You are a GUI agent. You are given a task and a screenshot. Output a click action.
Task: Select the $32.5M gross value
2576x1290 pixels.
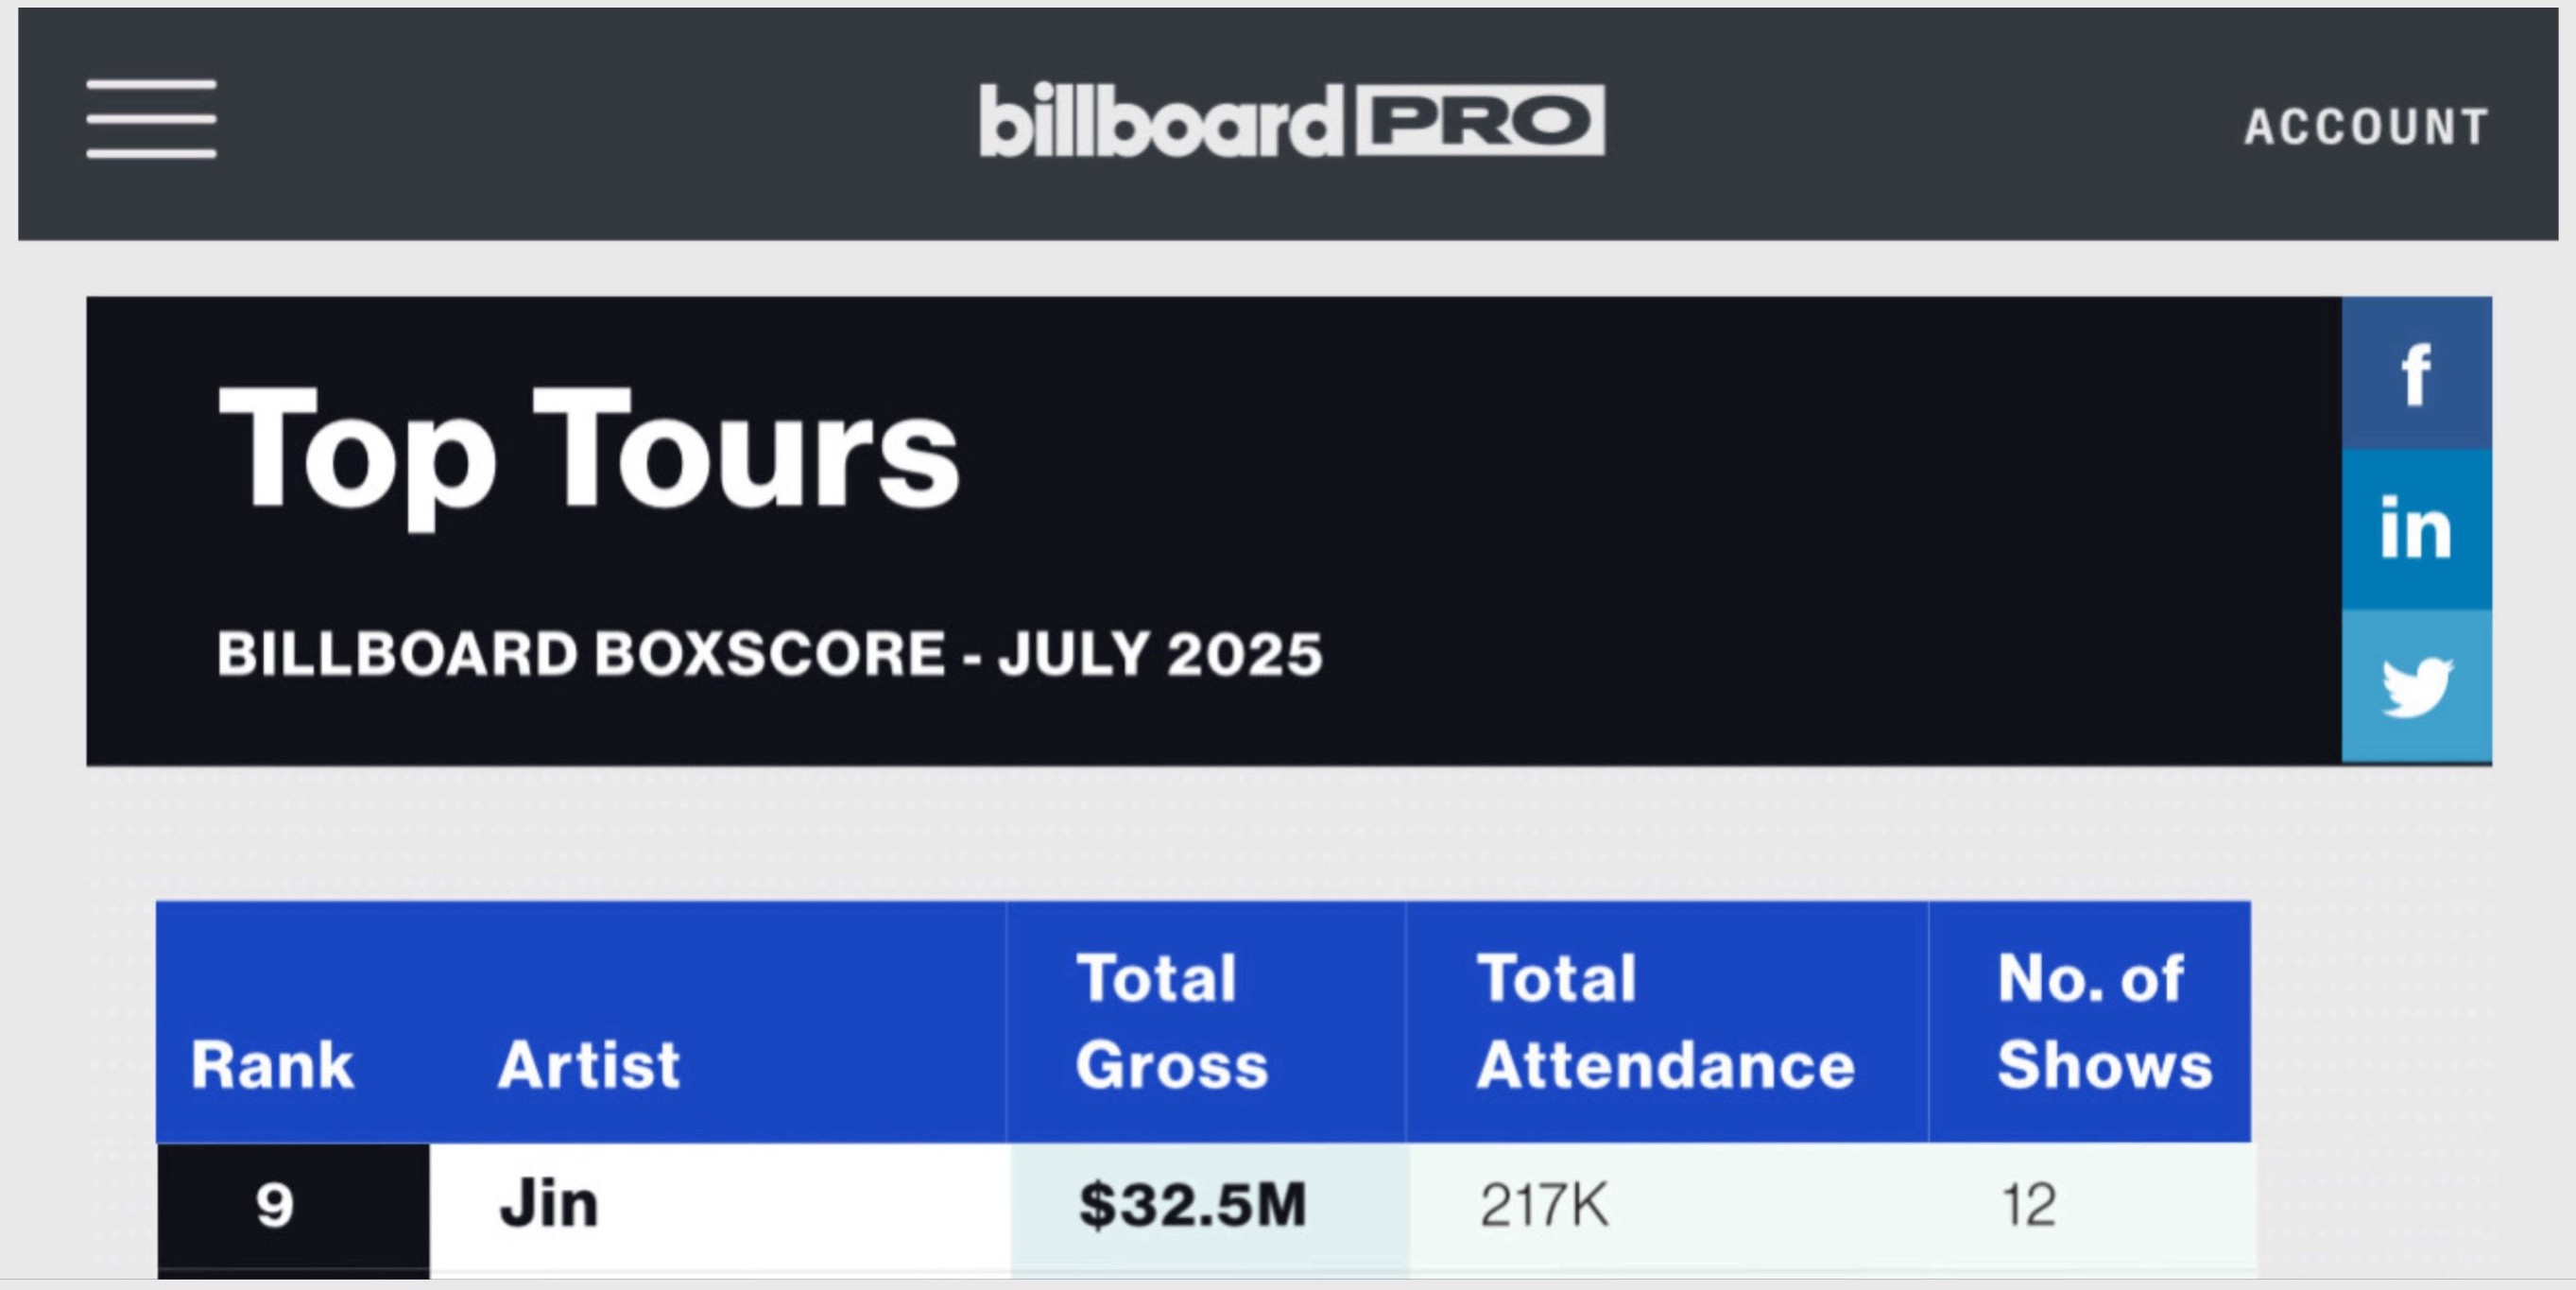pos(1192,1204)
